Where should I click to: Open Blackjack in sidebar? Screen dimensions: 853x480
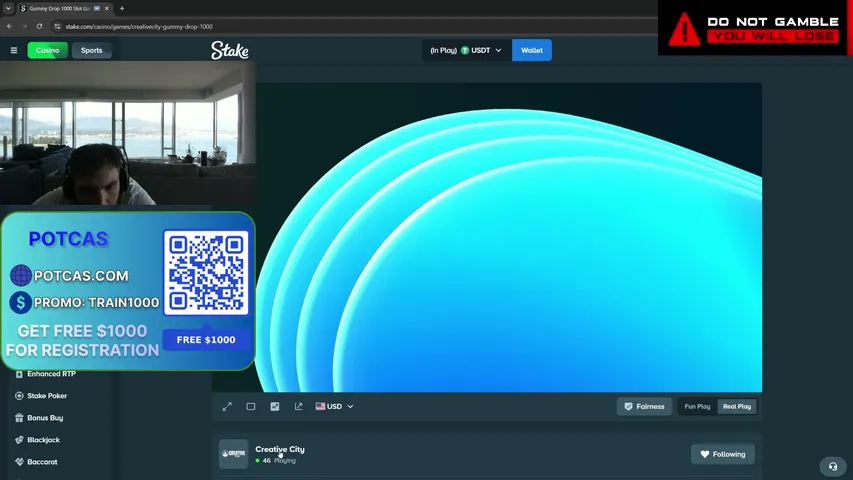click(44, 440)
